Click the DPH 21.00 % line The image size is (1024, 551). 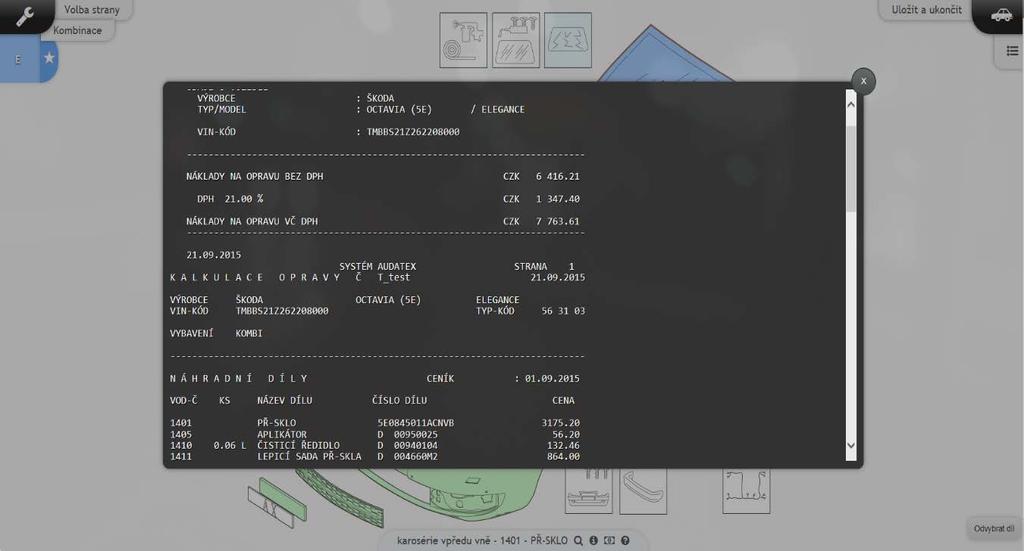[x=388, y=199]
